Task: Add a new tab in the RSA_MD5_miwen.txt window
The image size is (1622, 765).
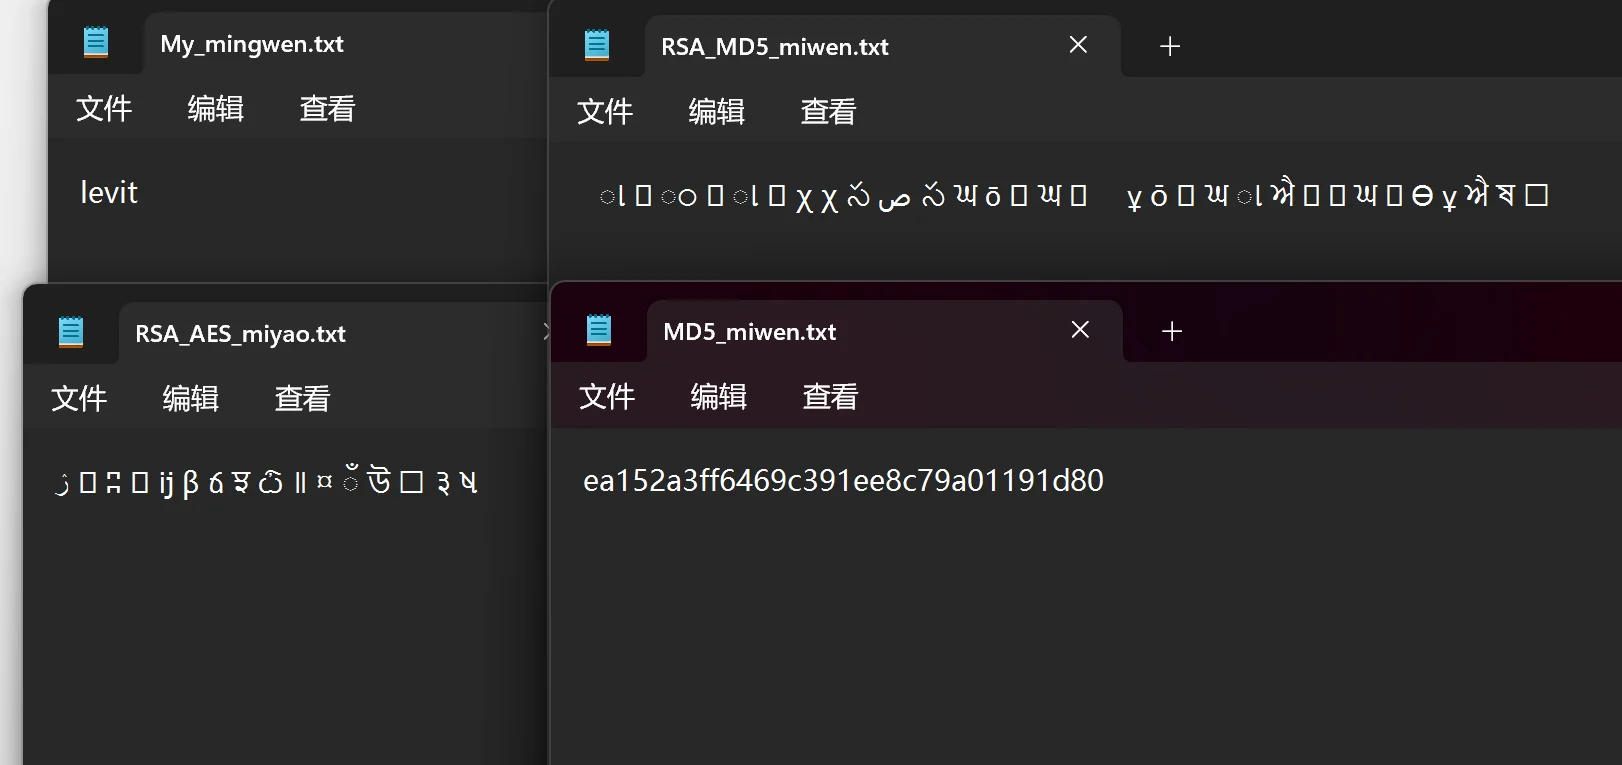Action: coord(1170,46)
